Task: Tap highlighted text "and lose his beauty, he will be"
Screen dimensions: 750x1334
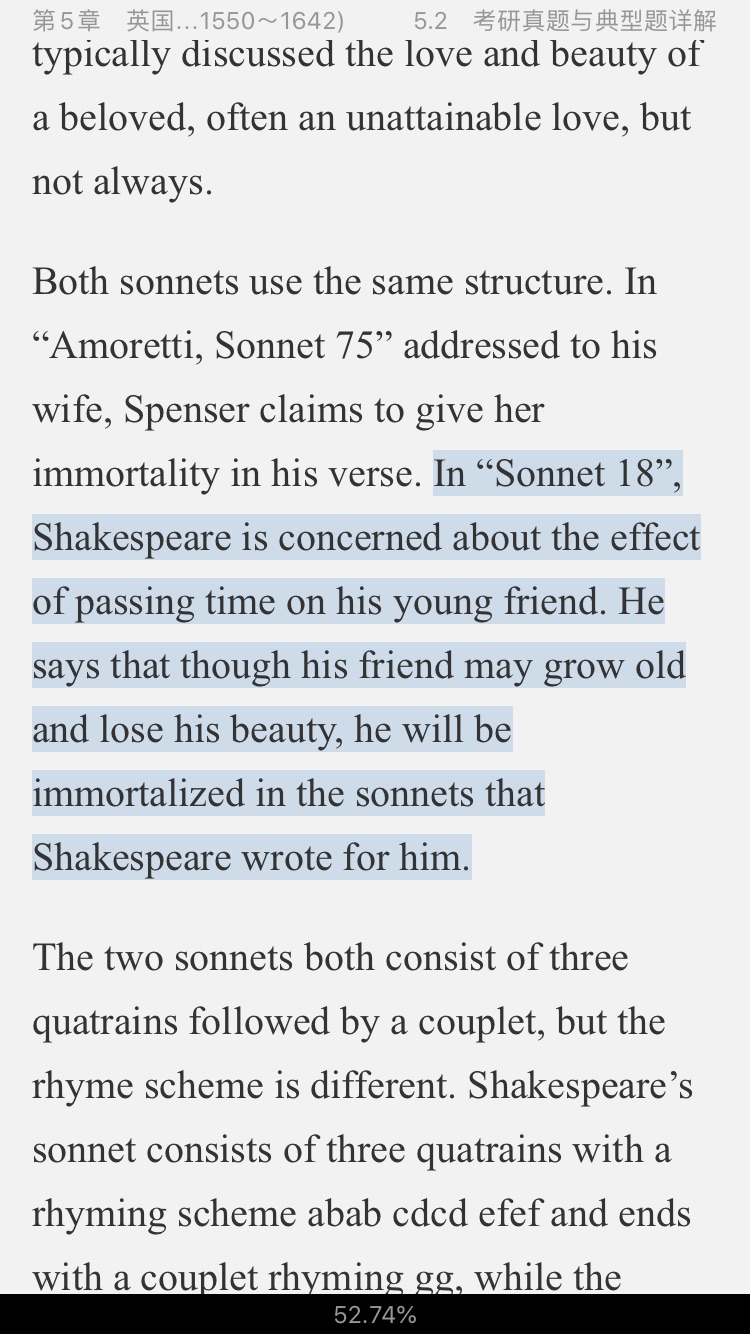Action: 272,730
